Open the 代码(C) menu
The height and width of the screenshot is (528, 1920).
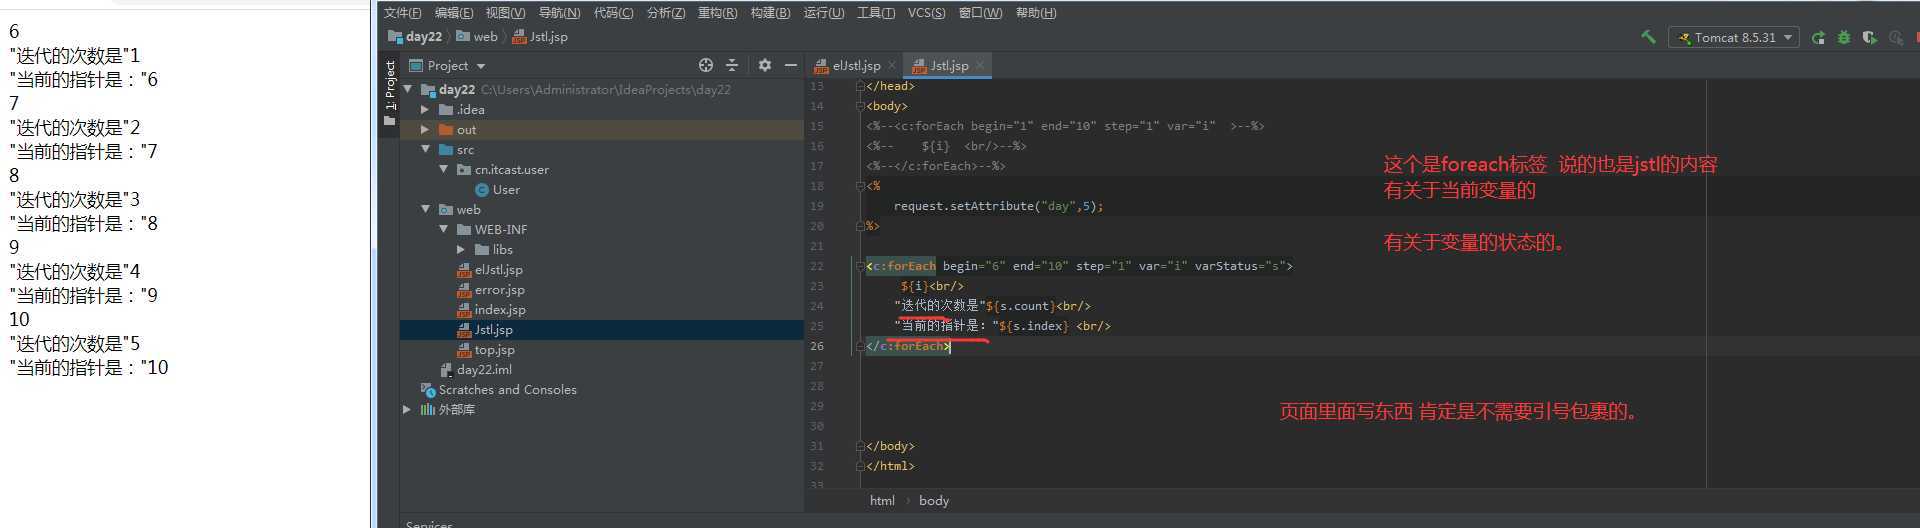613,13
